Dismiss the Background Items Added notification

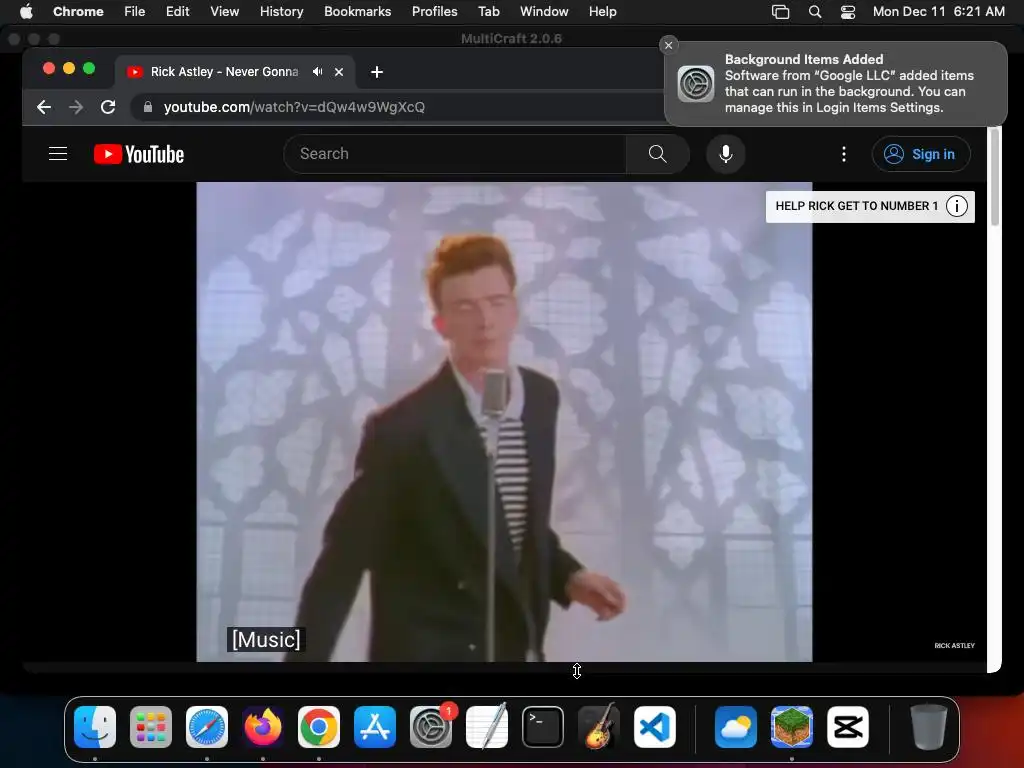668,45
